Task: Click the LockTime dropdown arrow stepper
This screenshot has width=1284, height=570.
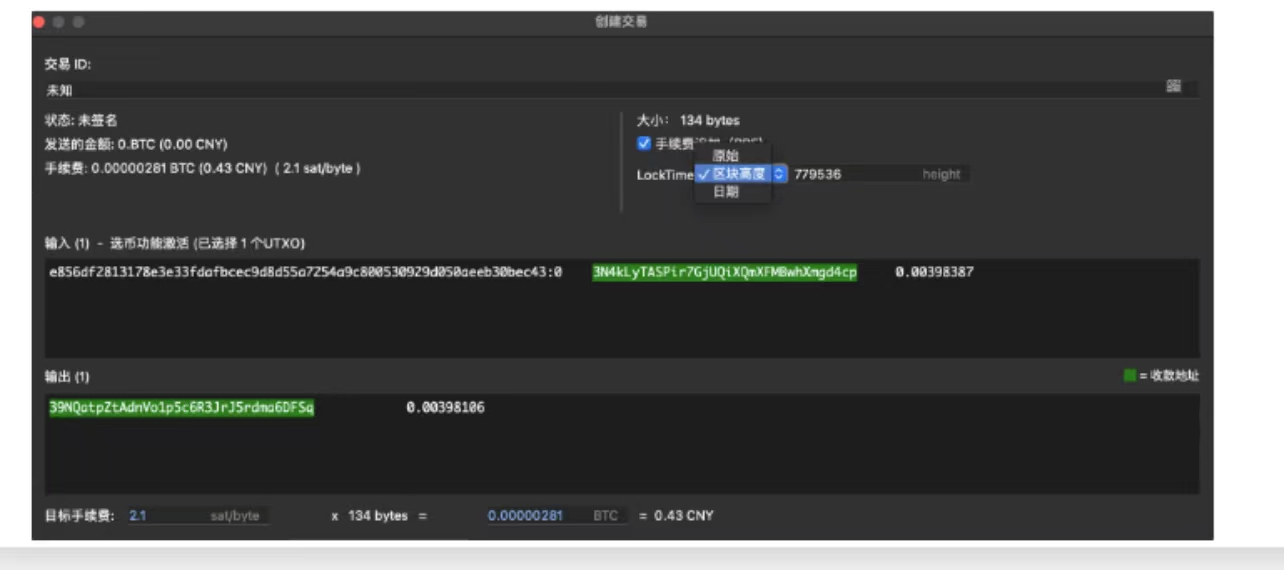Action: pyautogui.click(x=780, y=174)
